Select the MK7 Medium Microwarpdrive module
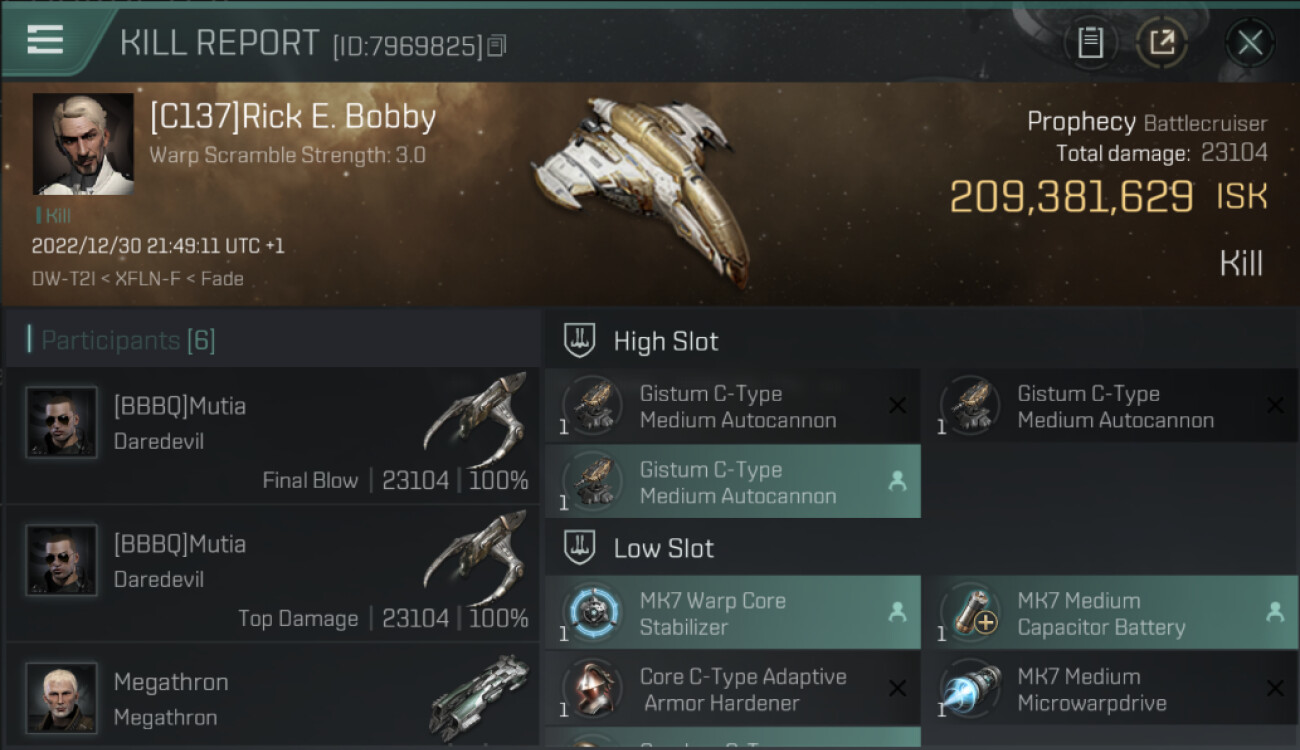1300x750 pixels. pos(1111,689)
